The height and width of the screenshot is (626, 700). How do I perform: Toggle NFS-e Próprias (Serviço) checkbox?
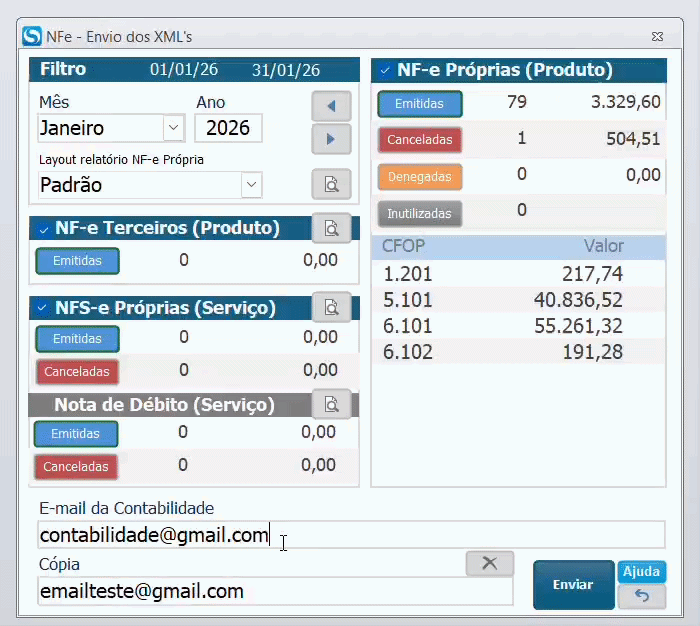[43, 308]
